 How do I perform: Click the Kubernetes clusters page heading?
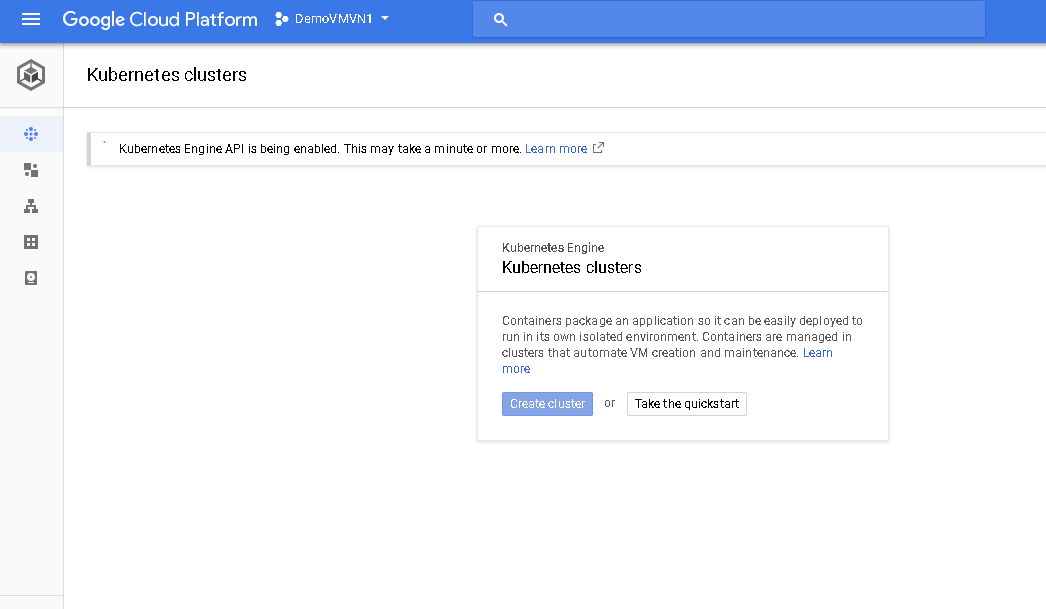pos(167,75)
